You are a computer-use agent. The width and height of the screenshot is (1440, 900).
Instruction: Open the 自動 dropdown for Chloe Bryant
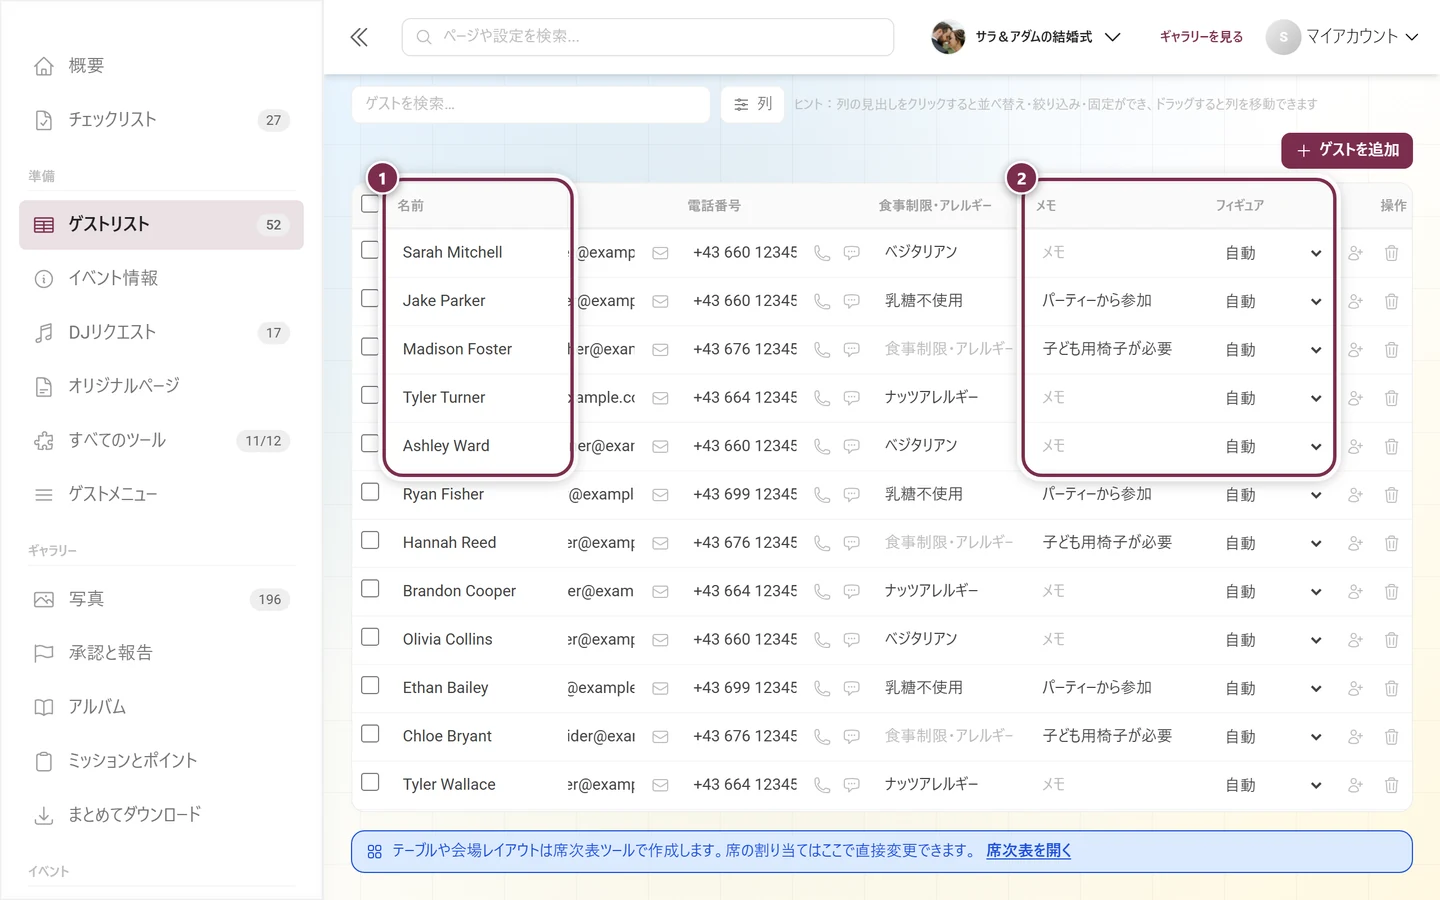pyautogui.click(x=1273, y=737)
